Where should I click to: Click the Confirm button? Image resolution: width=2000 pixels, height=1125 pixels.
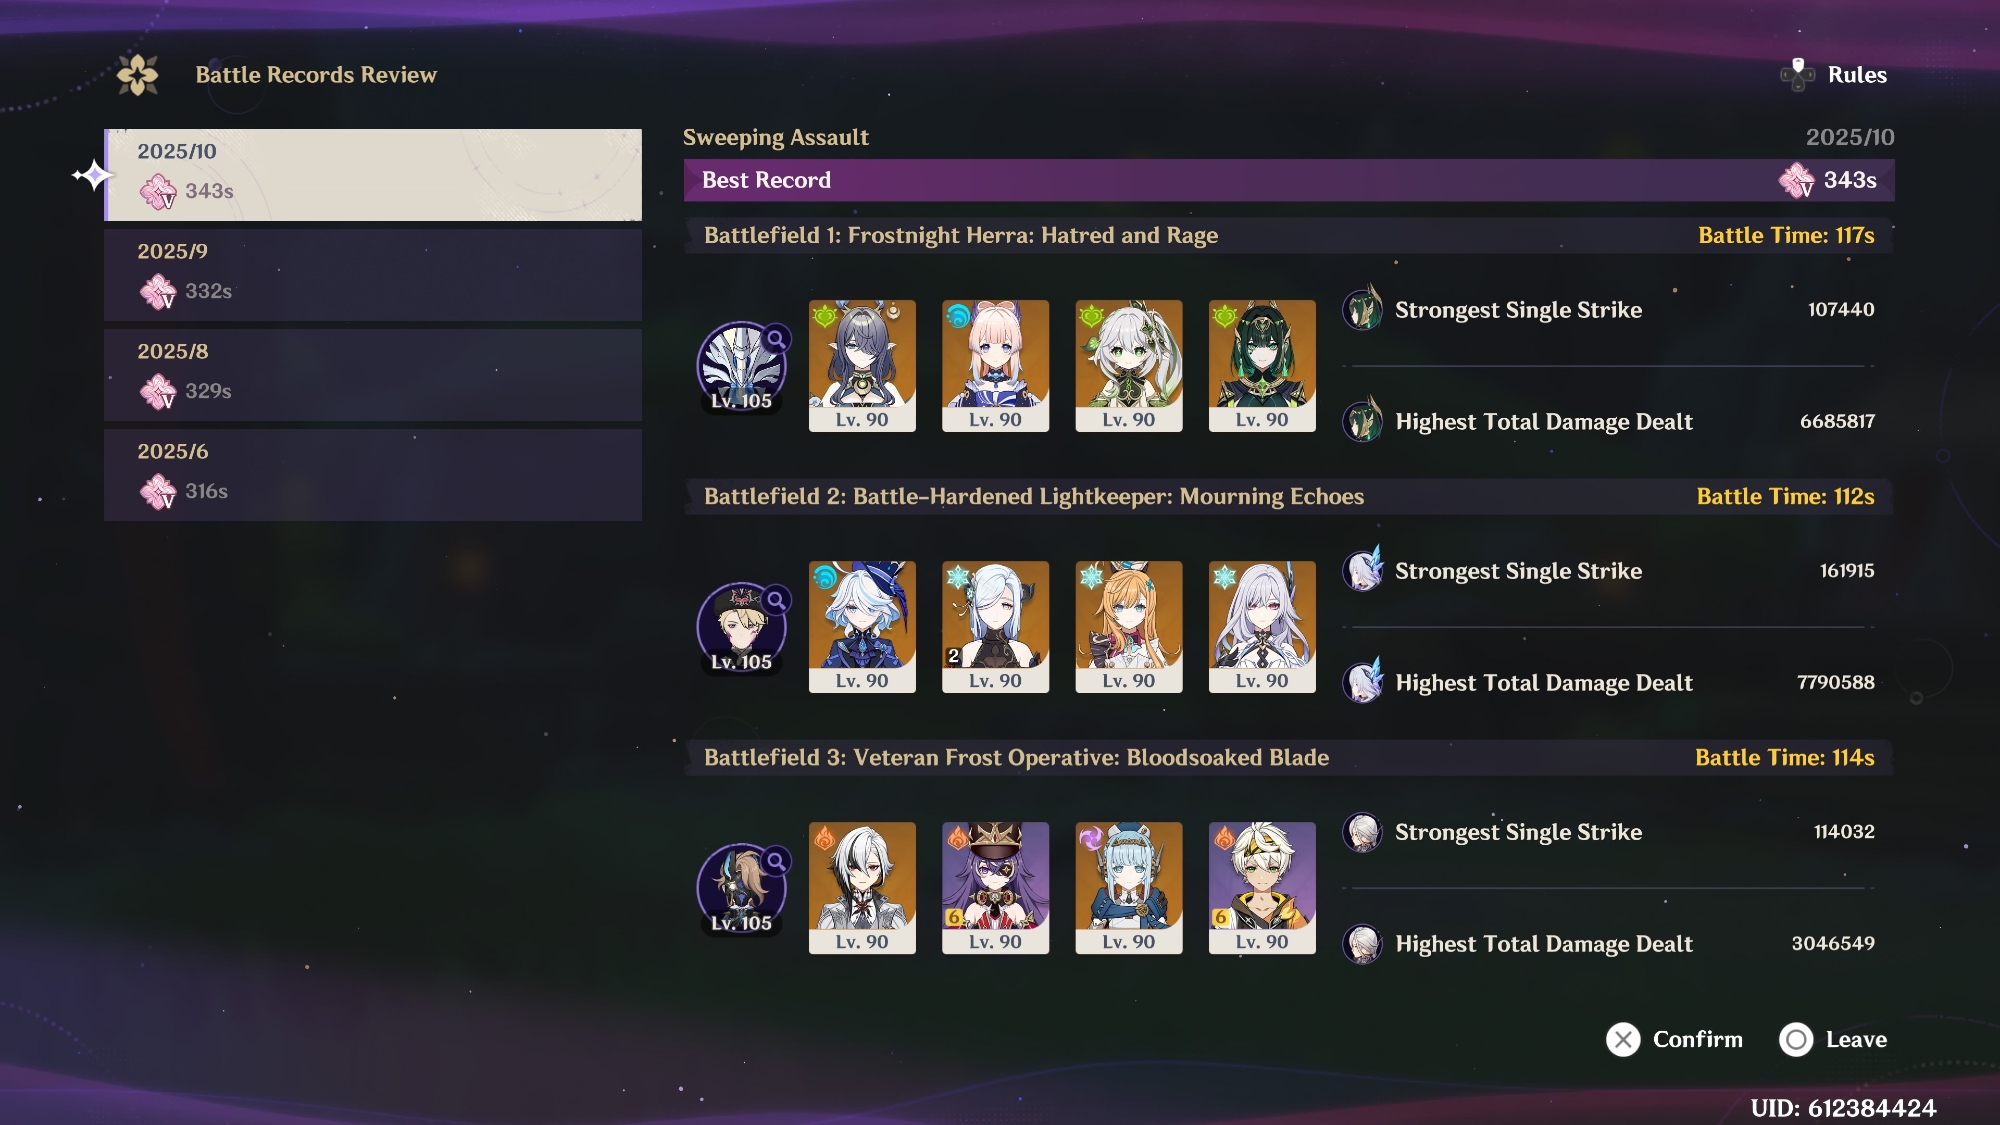pos(1675,1040)
